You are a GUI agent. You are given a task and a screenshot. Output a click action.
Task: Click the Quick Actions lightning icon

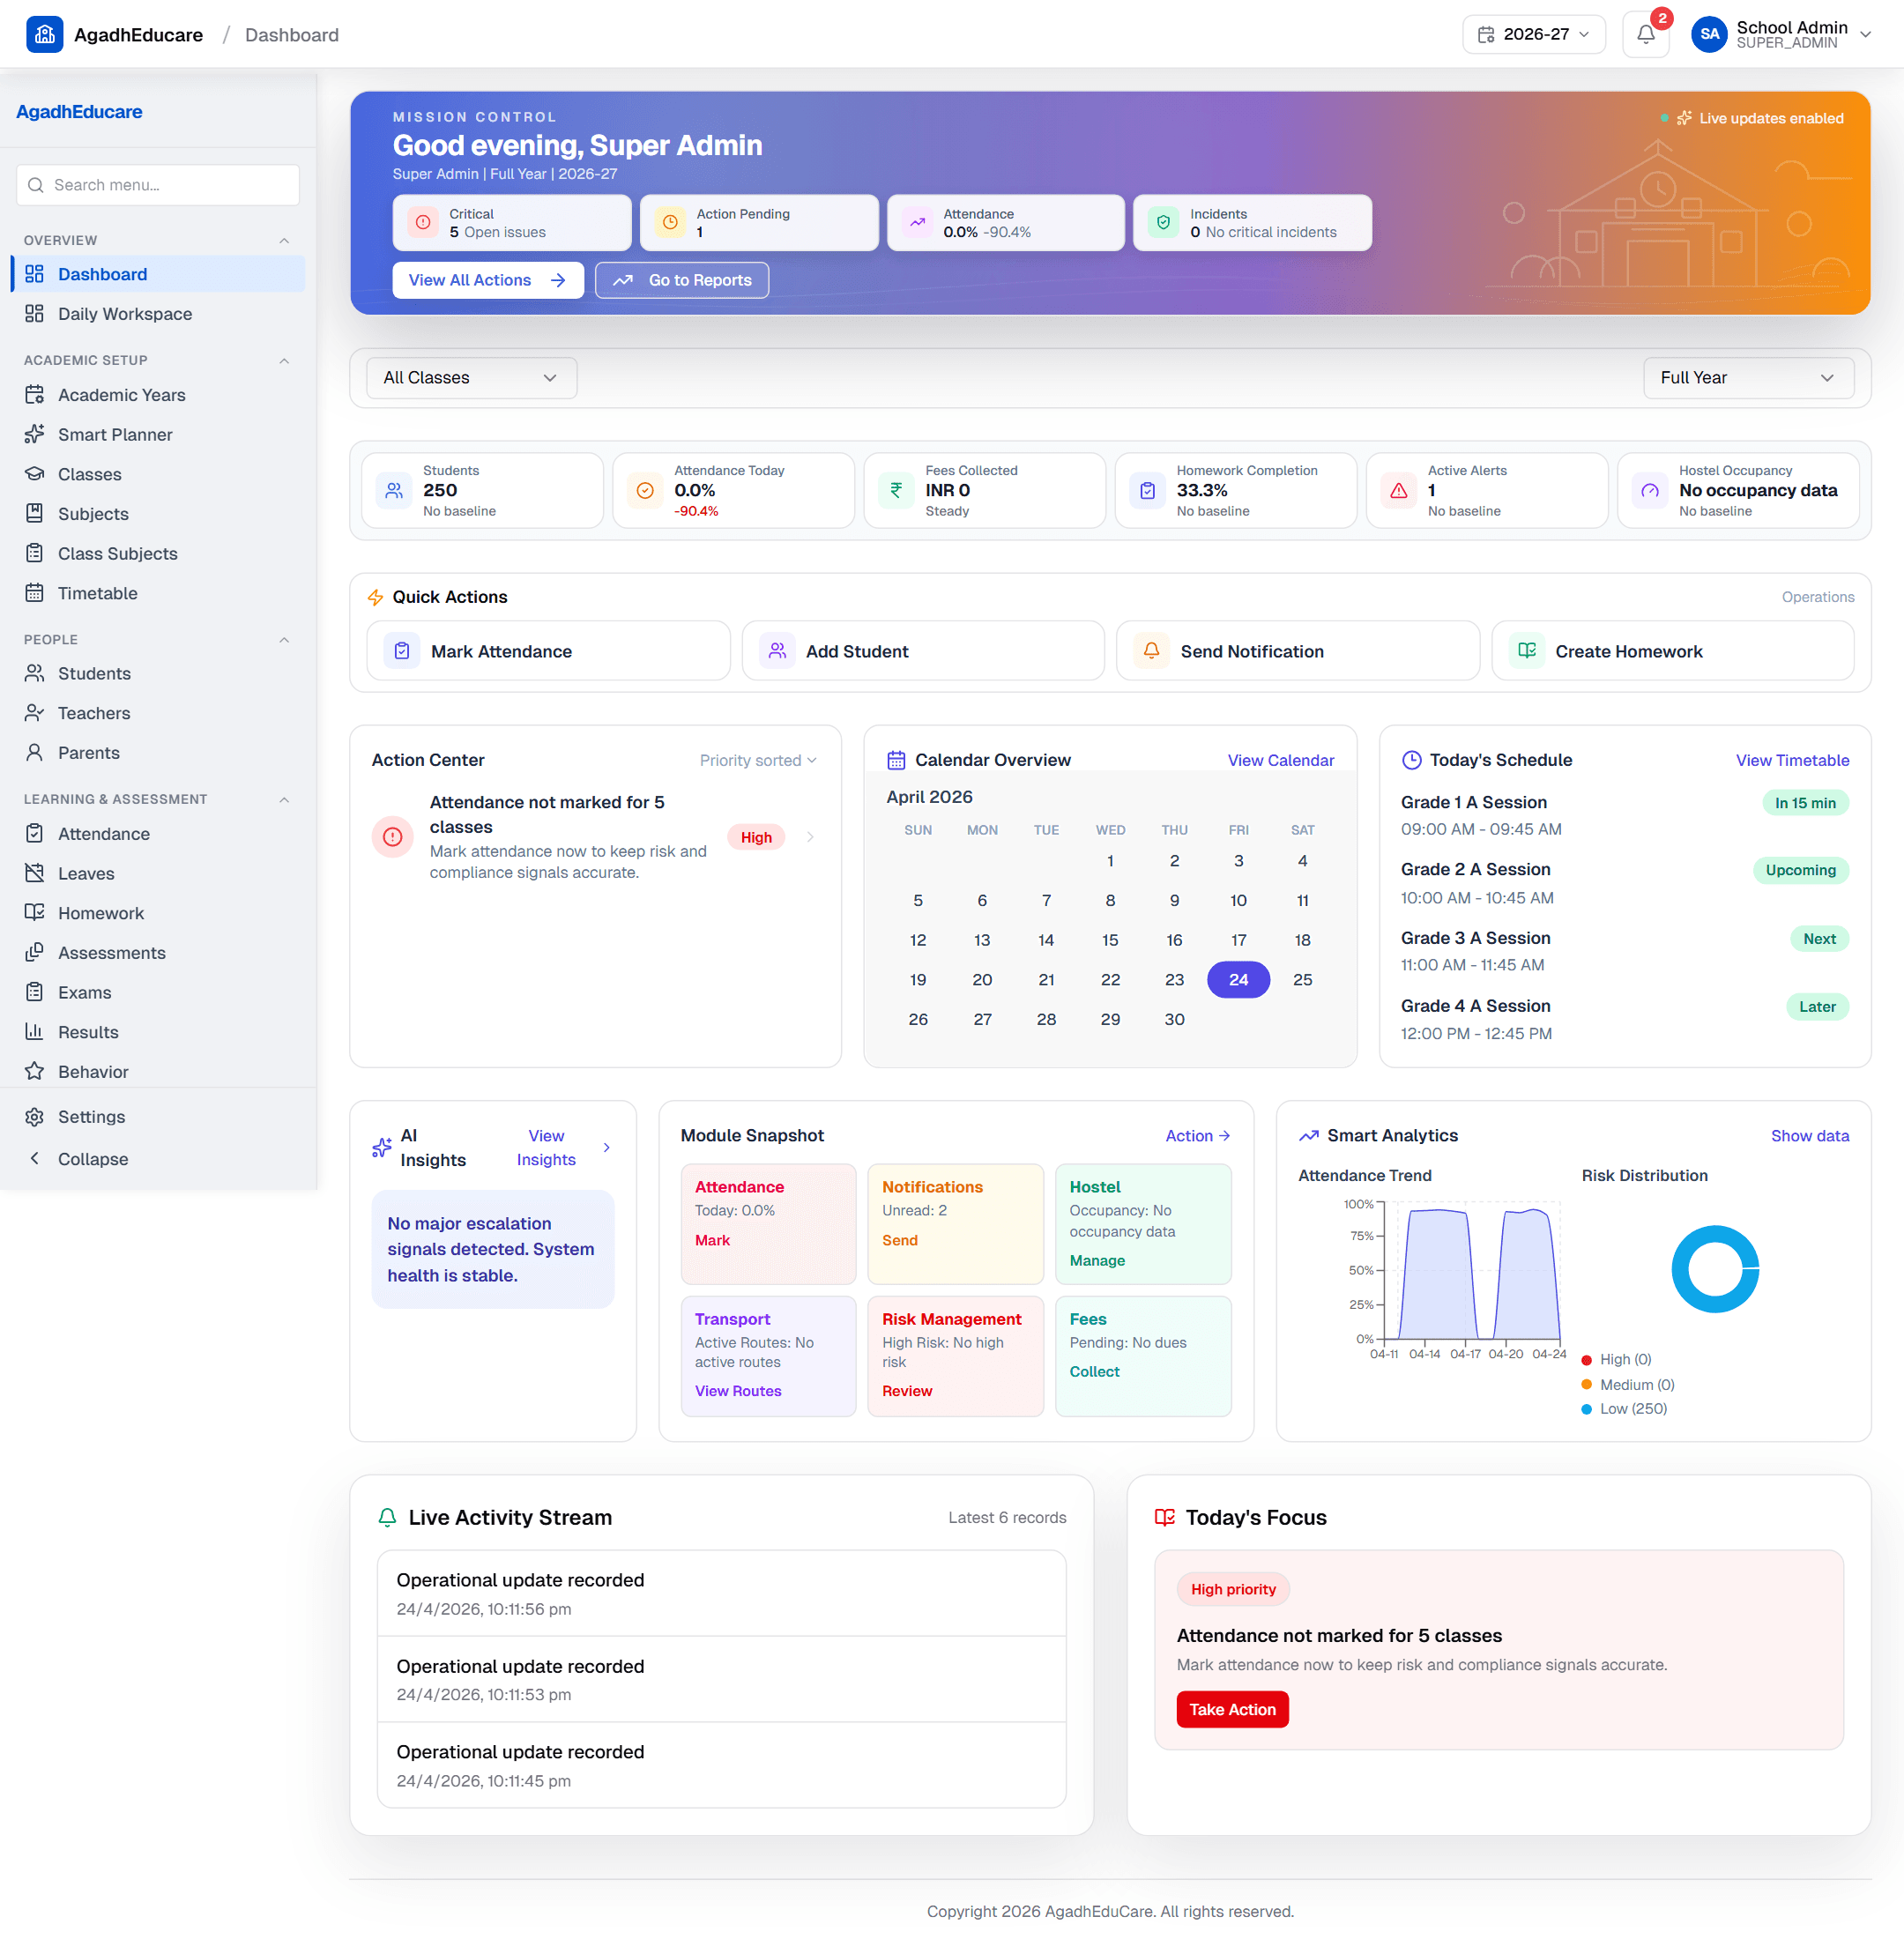coord(376,597)
